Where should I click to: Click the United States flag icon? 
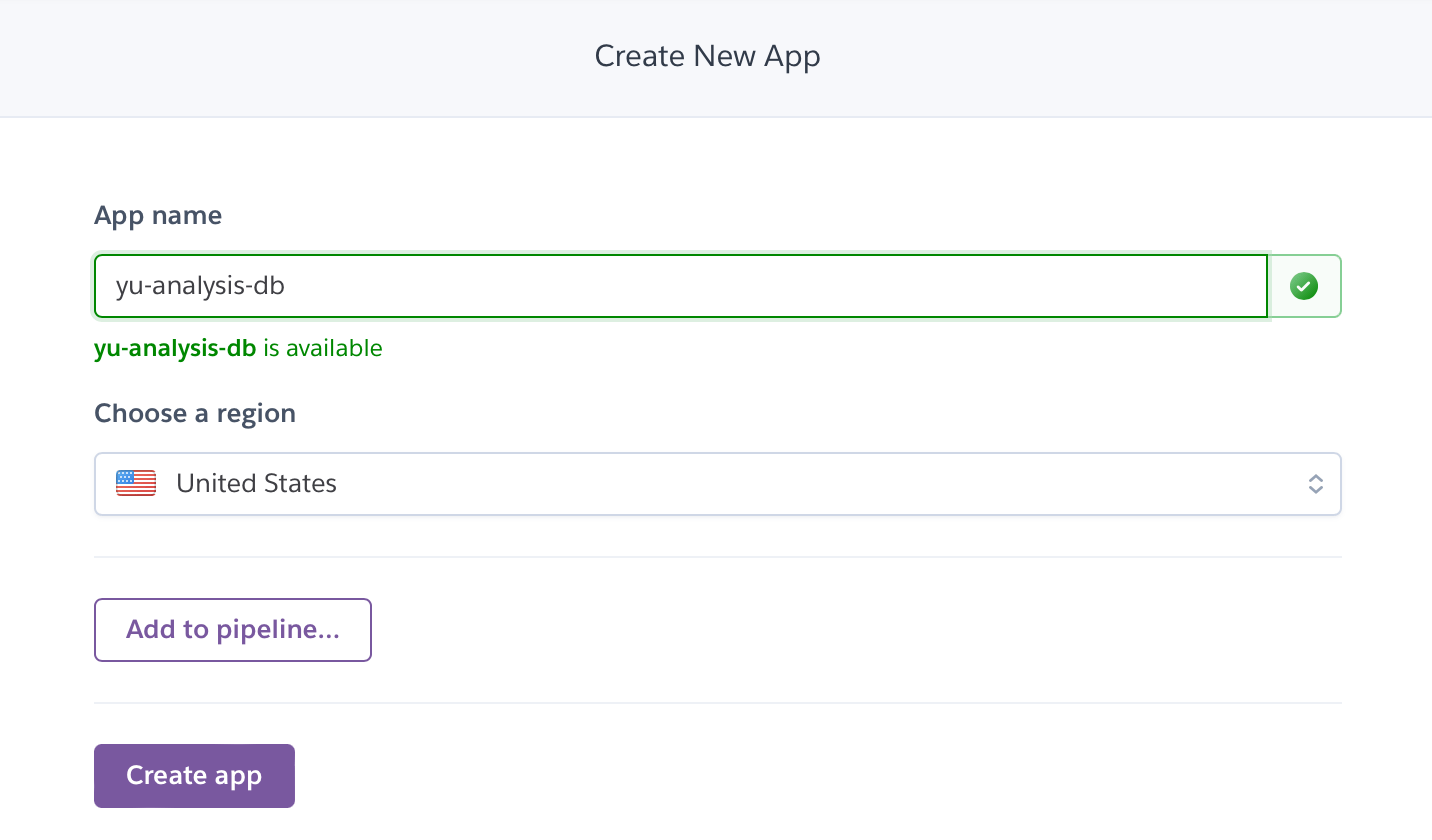[136, 484]
